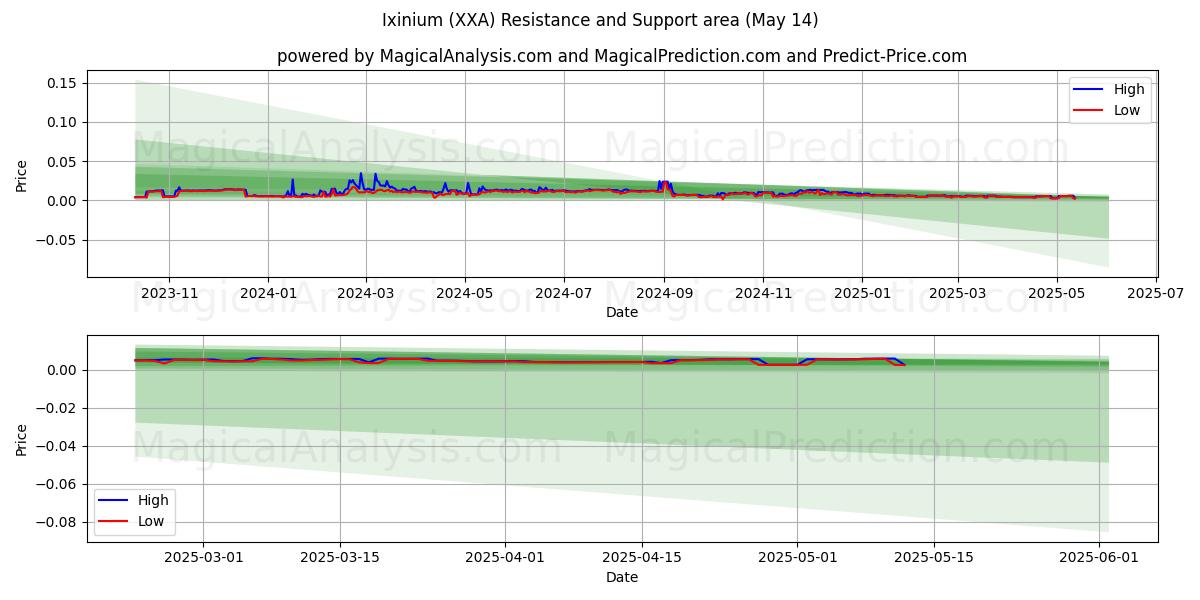Click the top chart's 'Price' y-axis label
Viewport: 1200px width, 600px height.
click(x=22, y=174)
